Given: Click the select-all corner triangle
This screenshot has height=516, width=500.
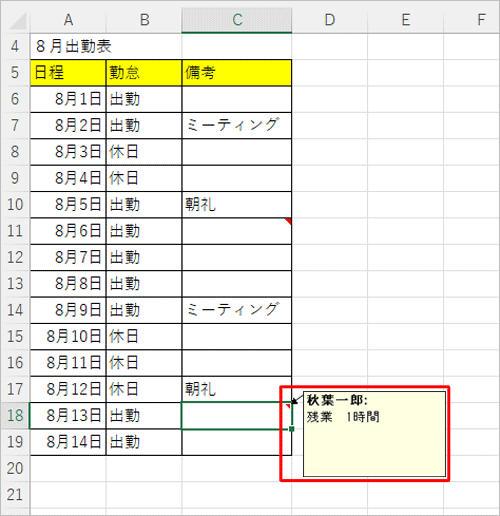Looking at the screenshot, I should click(17, 21).
